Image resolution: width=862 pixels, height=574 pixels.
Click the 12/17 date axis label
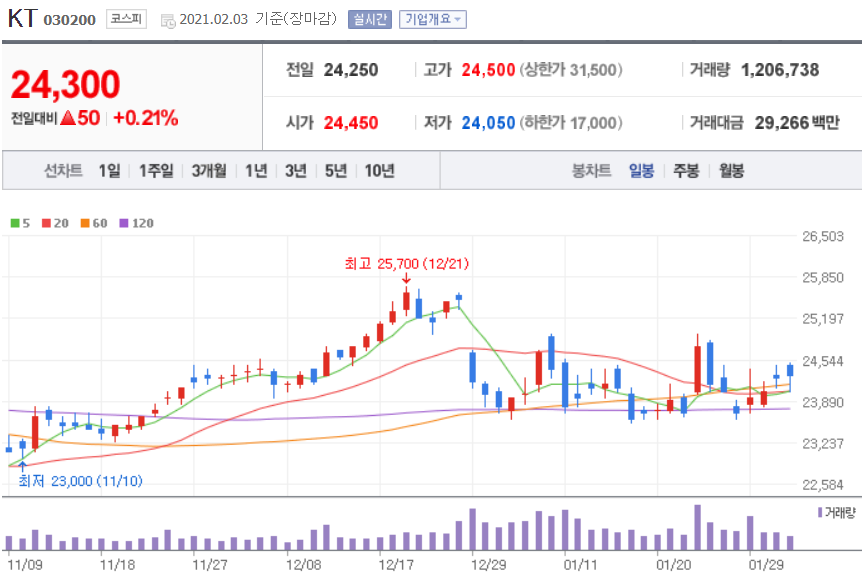(x=396, y=565)
